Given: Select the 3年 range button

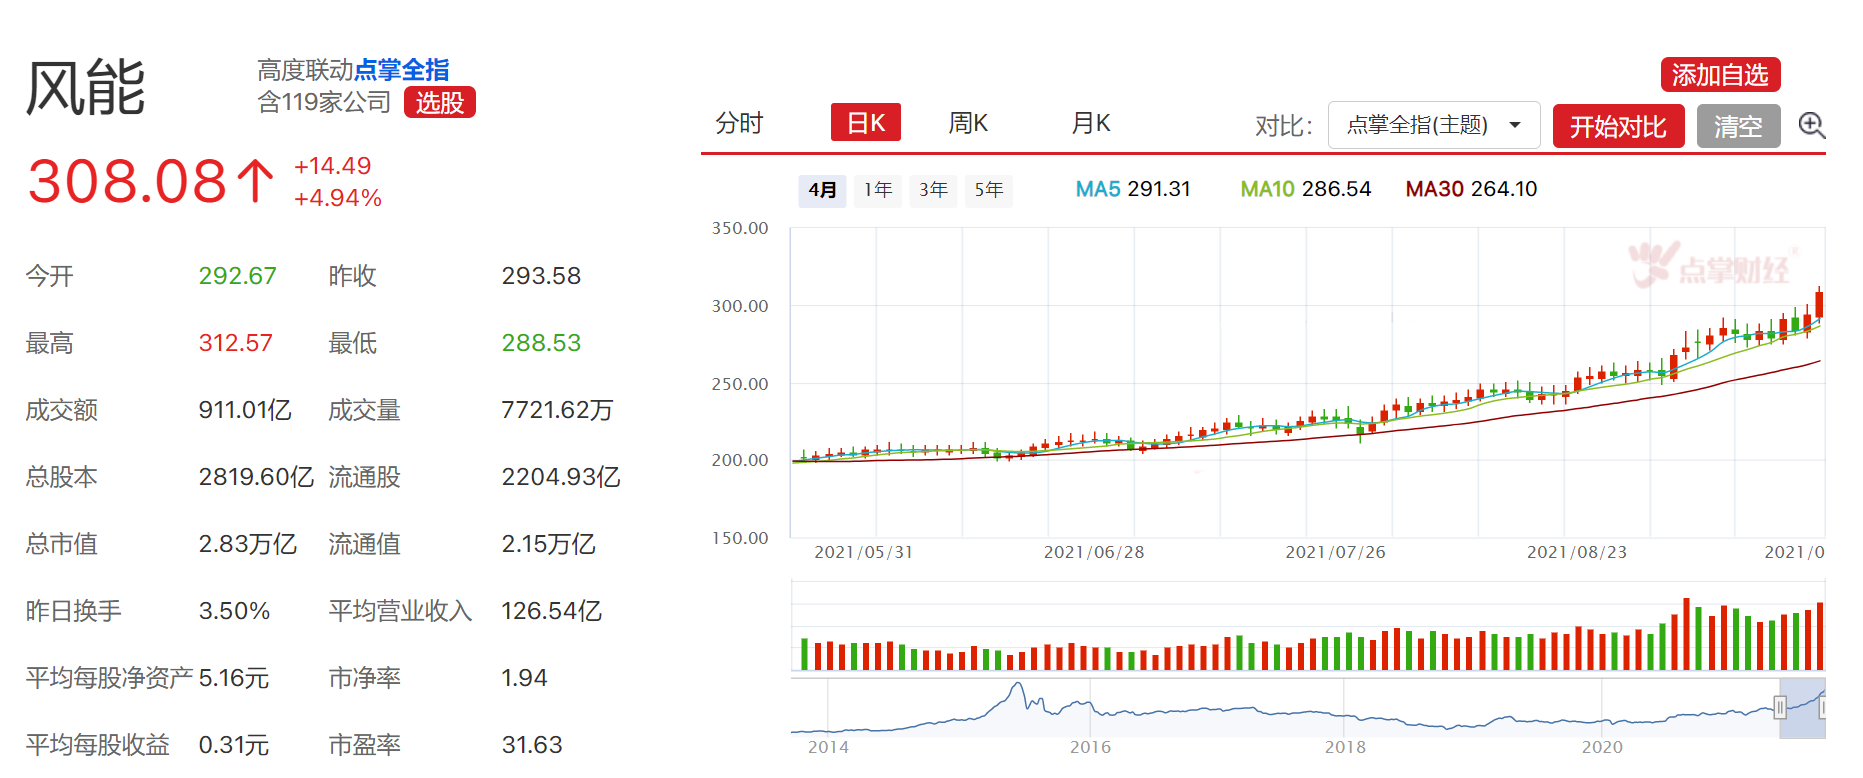Looking at the screenshot, I should click(933, 190).
